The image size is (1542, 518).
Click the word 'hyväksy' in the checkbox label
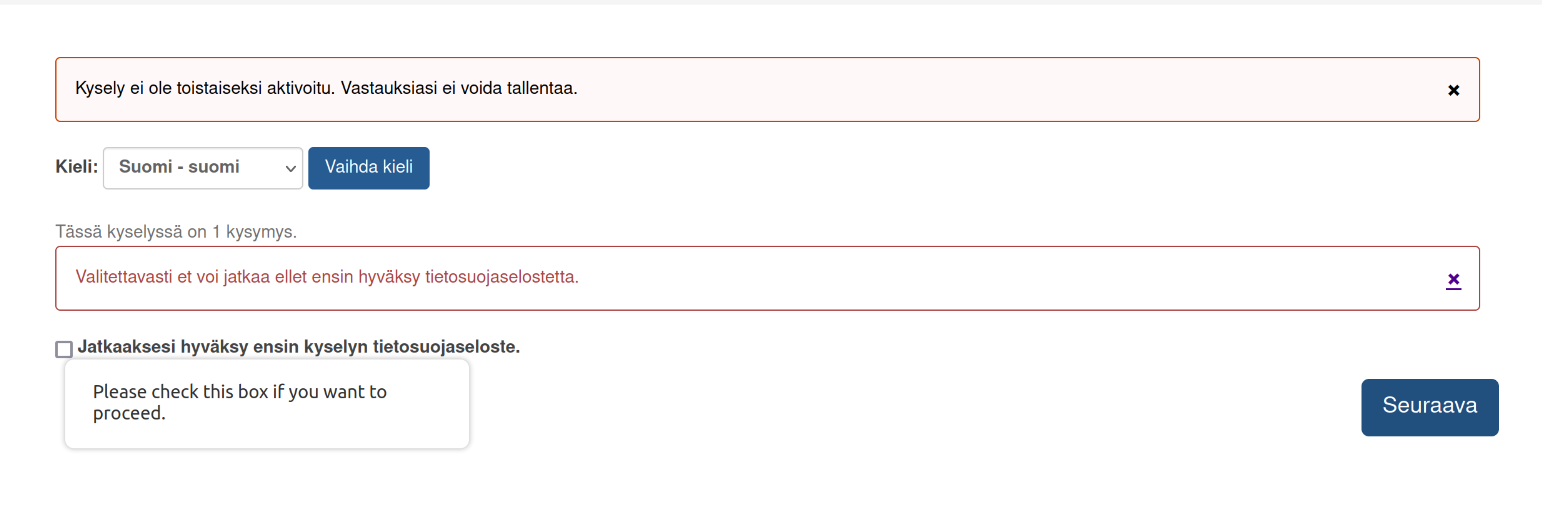tap(210, 348)
